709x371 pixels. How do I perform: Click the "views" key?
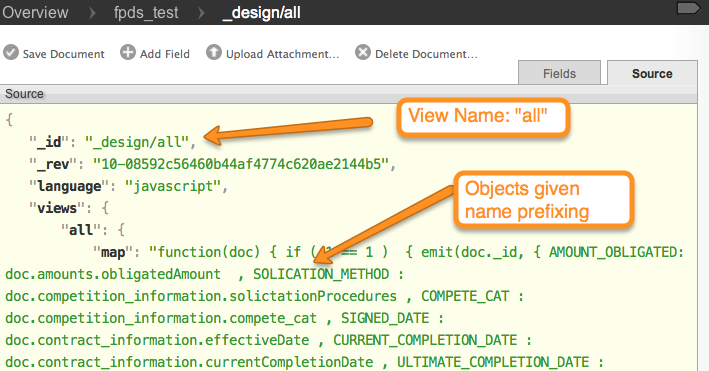pos(57,208)
